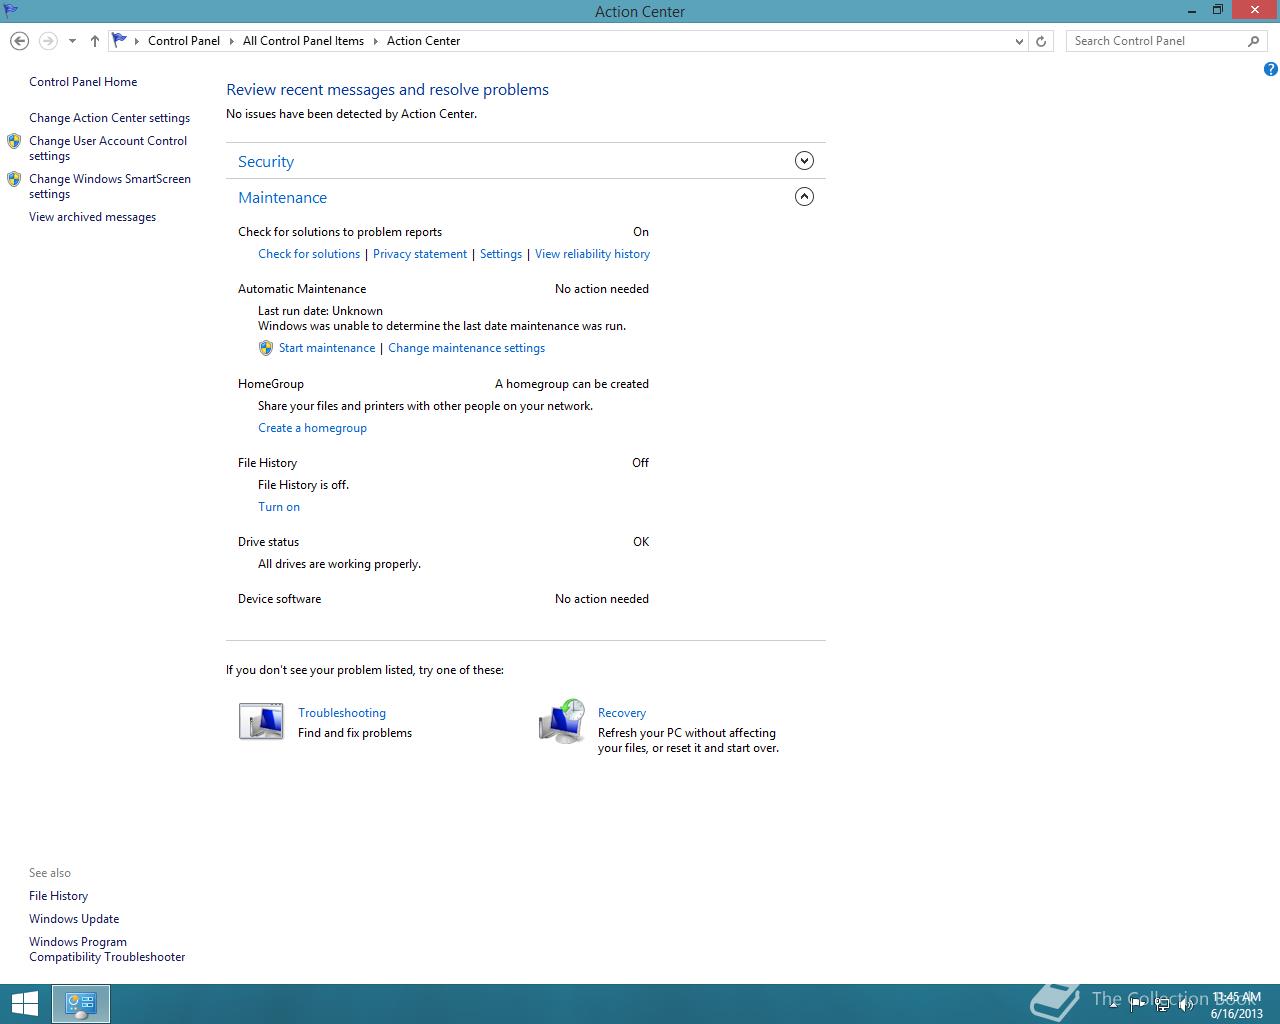Collapse the Maintenance section chevron
Image resolution: width=1280 pixels, height=1024 pixels.
[x=804, y=197]
